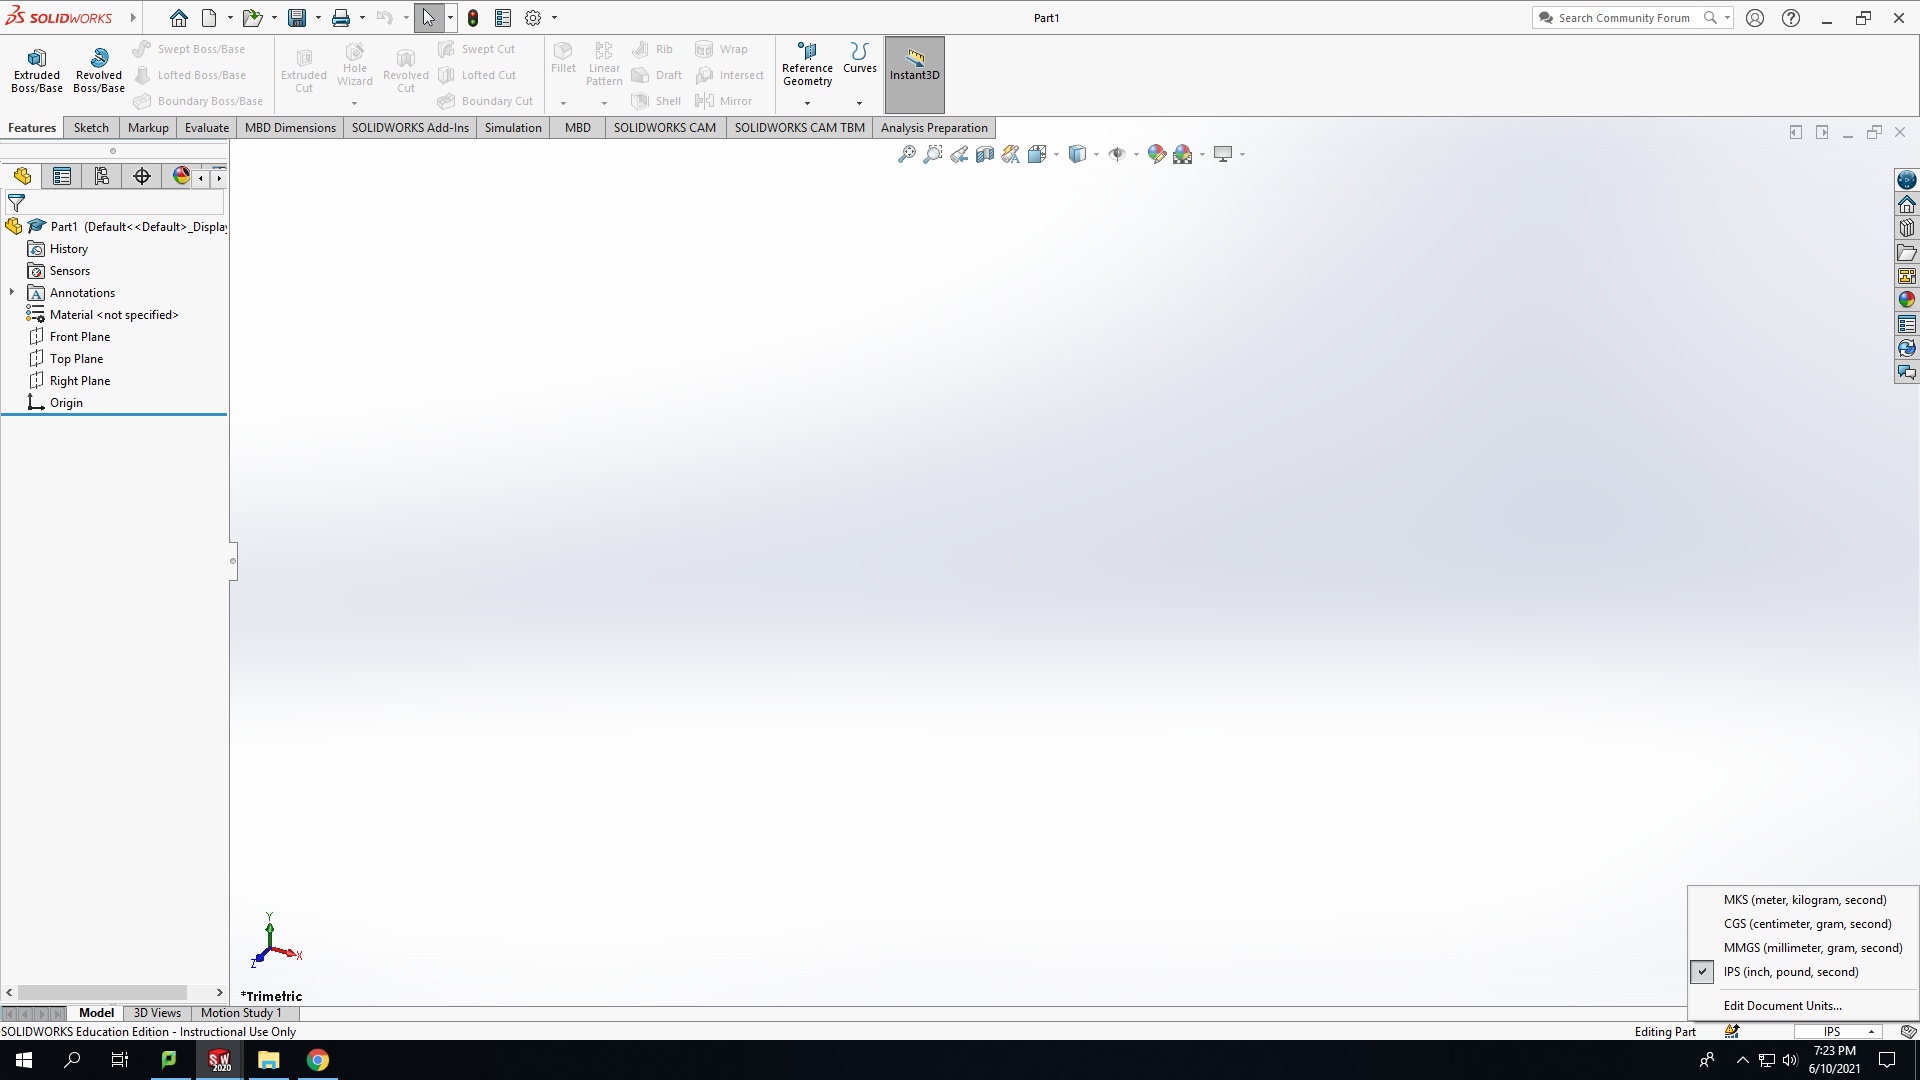
Task: Open the Motion Study 1 tab
Action: point(241,1013)
